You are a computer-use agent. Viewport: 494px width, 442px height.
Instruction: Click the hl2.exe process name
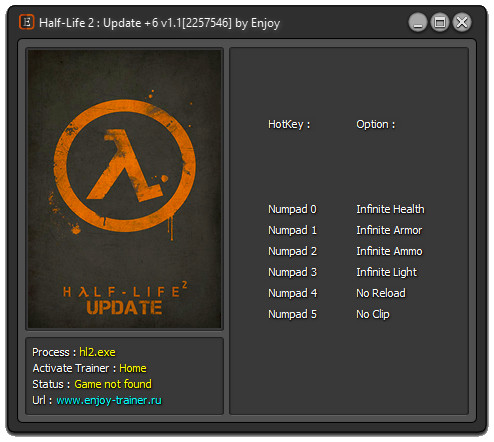pos(97,352)
